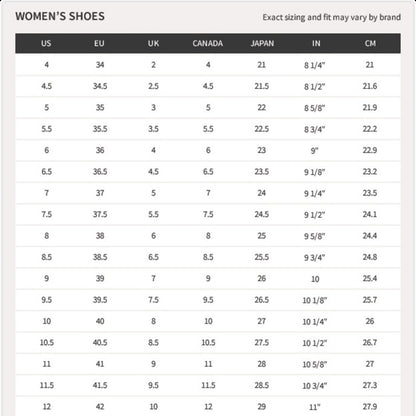
Task: Select the UK column header
Action: pos(153,43)
